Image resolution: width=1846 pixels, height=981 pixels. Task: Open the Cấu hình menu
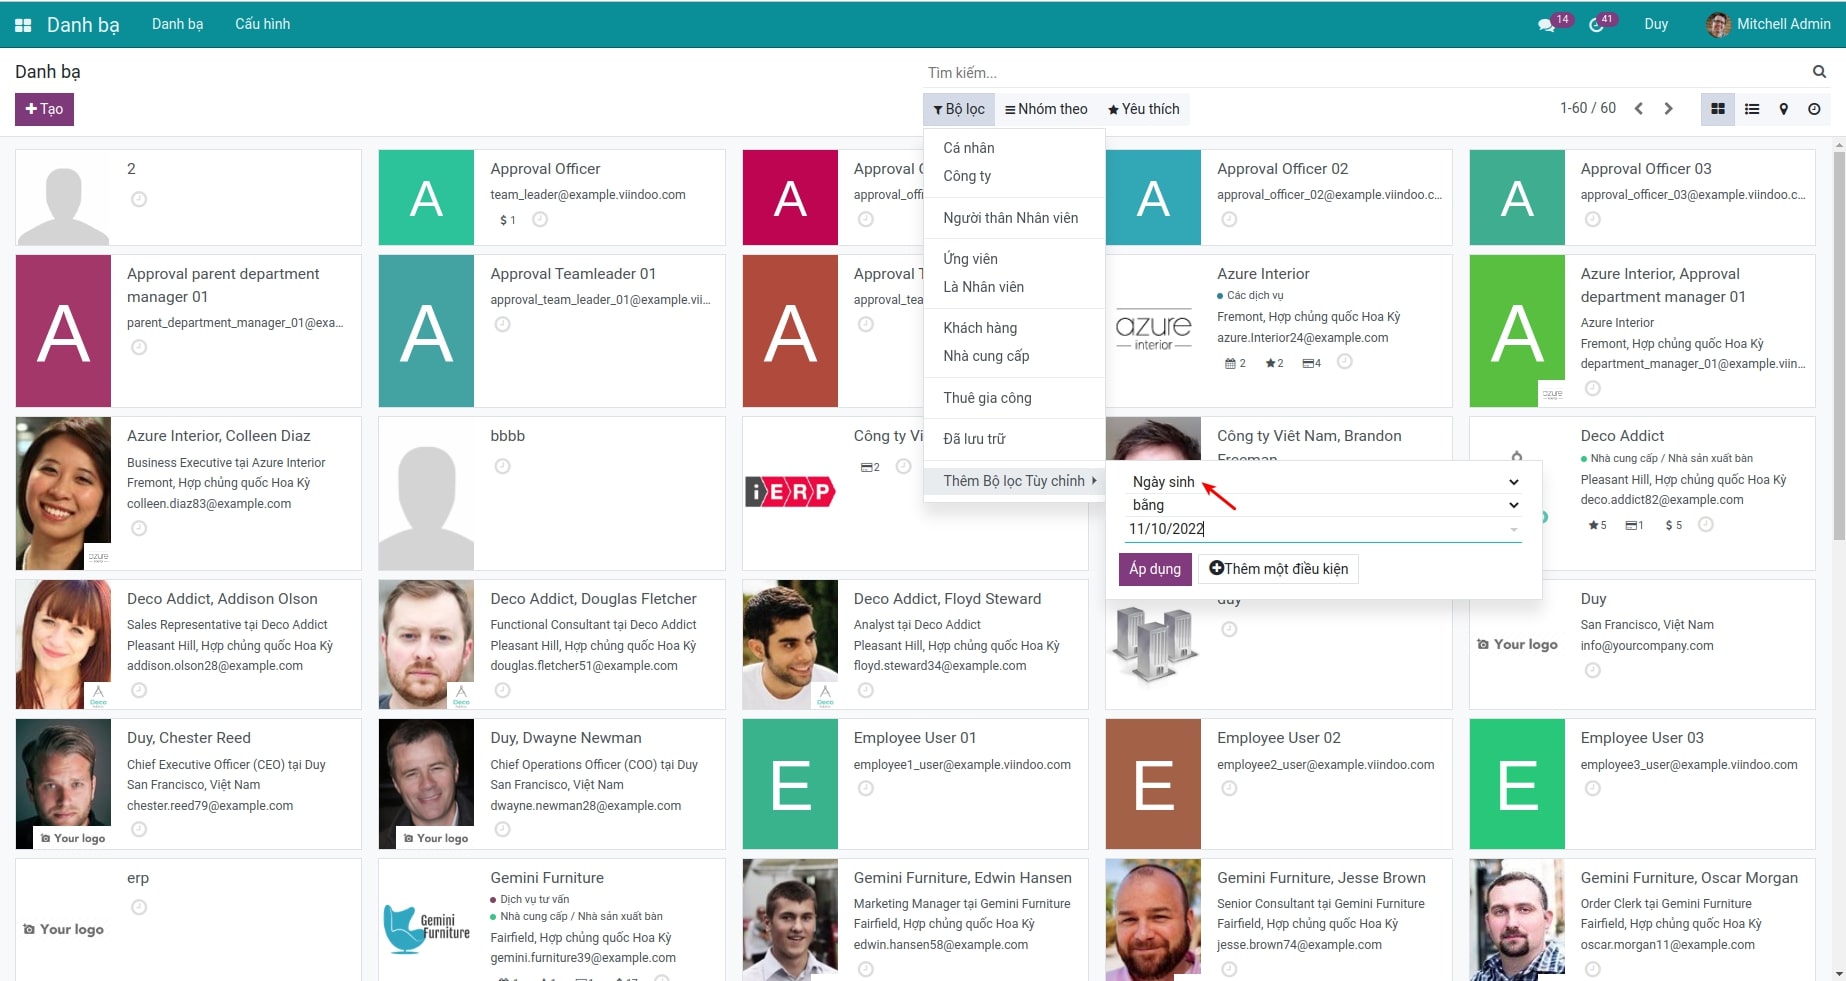pos(262,24)
